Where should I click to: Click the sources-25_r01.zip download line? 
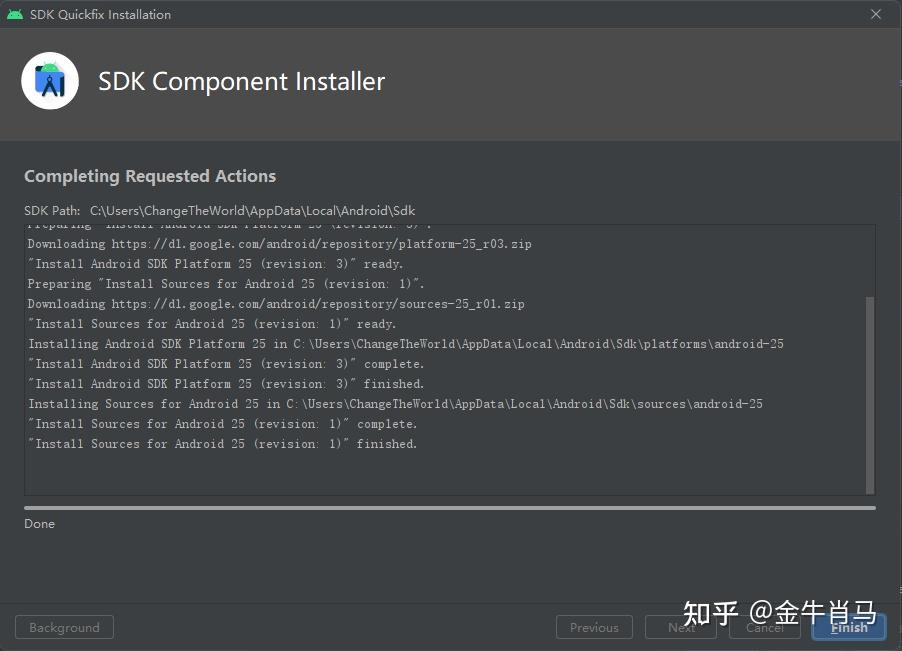pos(276,304)
